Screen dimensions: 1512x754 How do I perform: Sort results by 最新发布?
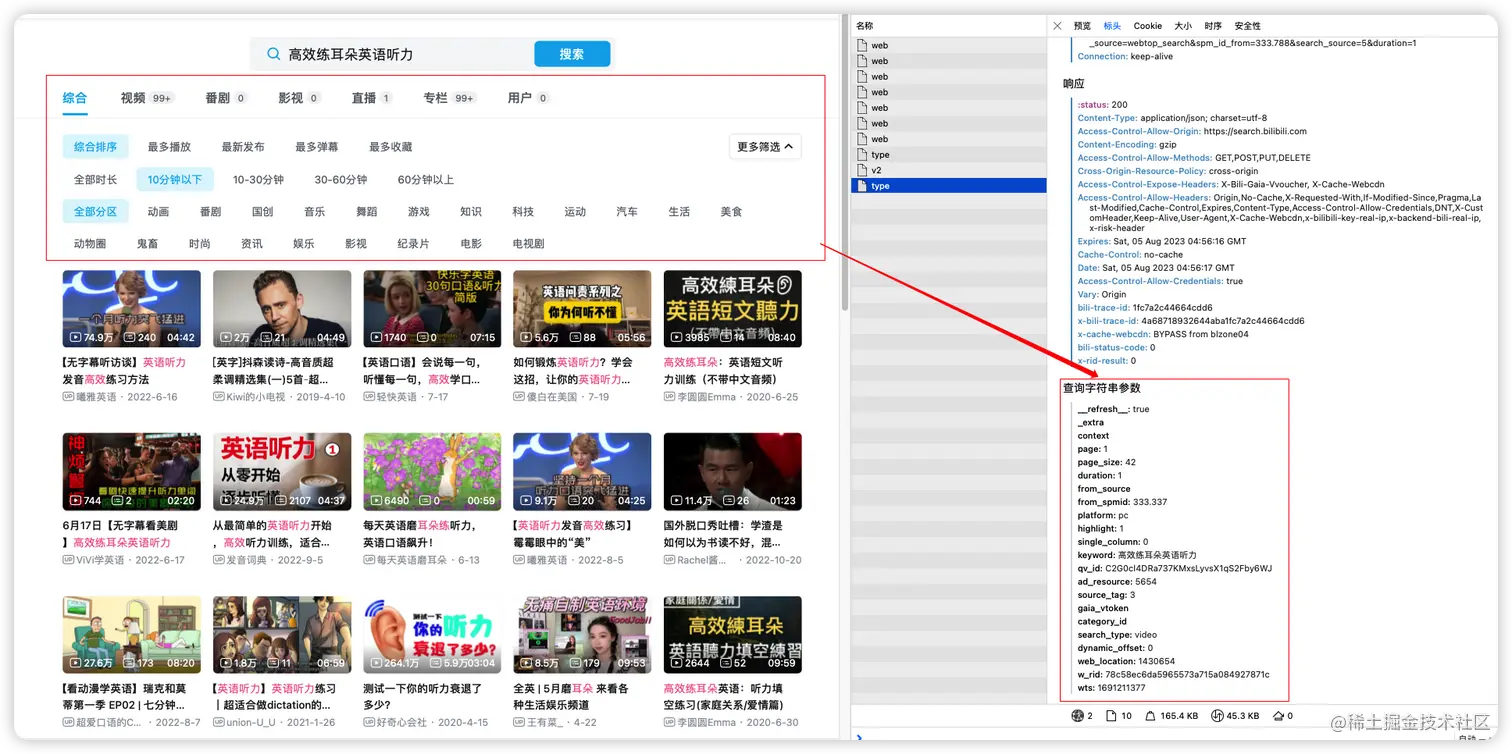click(x=243, y=147)
